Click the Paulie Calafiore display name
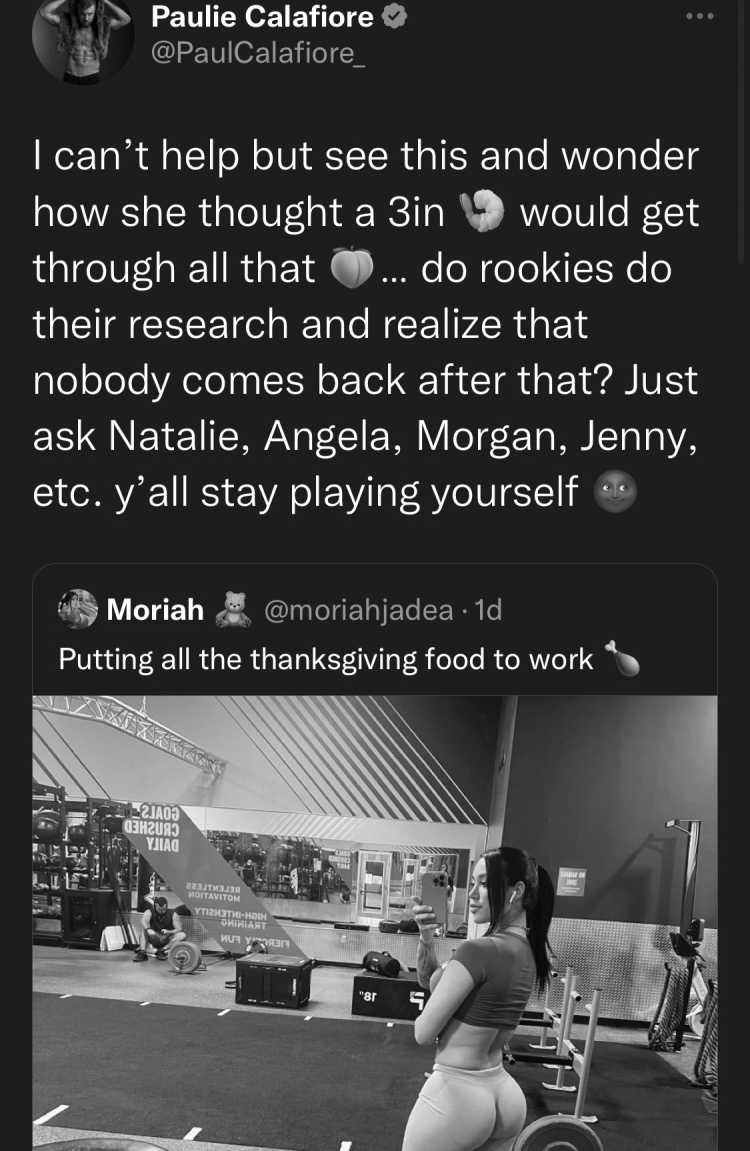 click(262, 17)
